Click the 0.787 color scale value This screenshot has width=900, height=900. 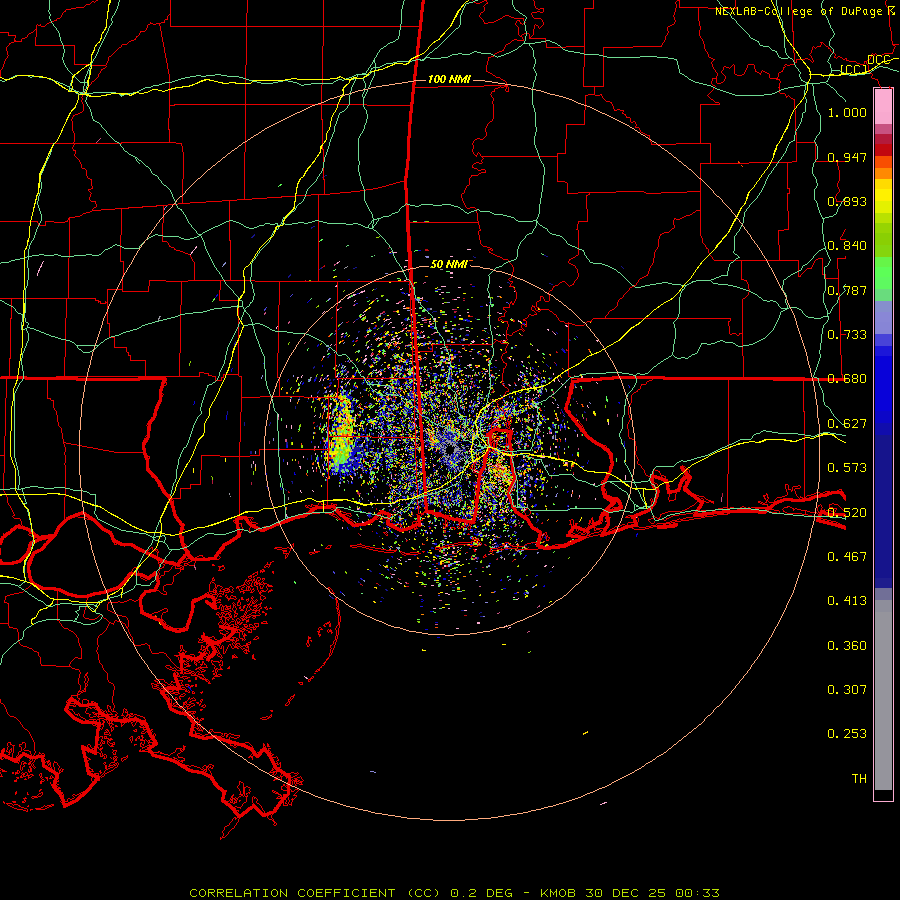tap(847, 290)
